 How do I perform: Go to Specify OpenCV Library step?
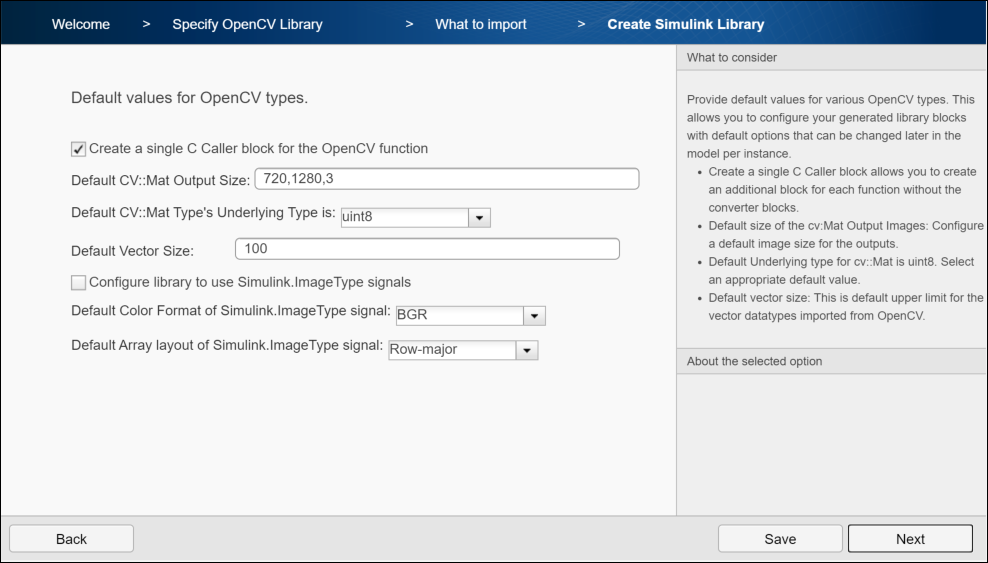[248, 25]
